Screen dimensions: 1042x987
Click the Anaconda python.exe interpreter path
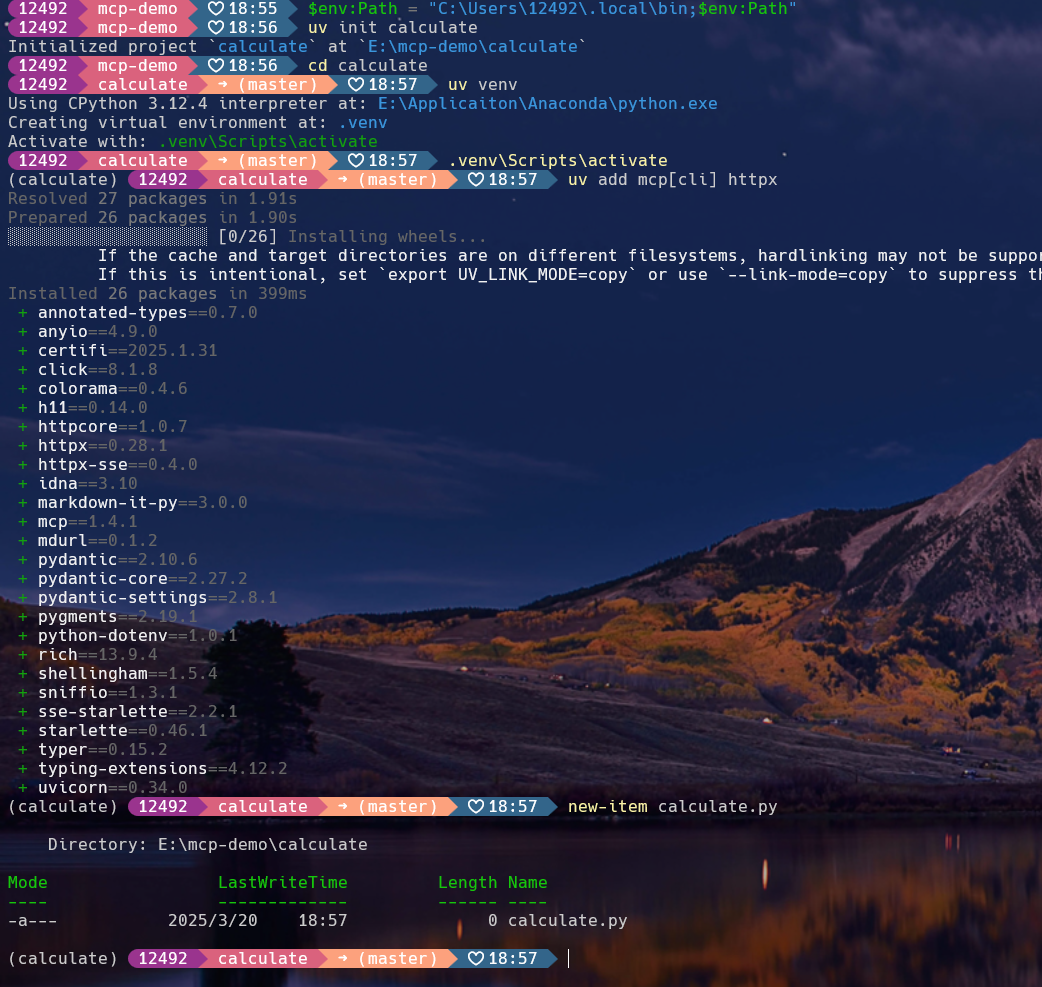click(547, 104)
